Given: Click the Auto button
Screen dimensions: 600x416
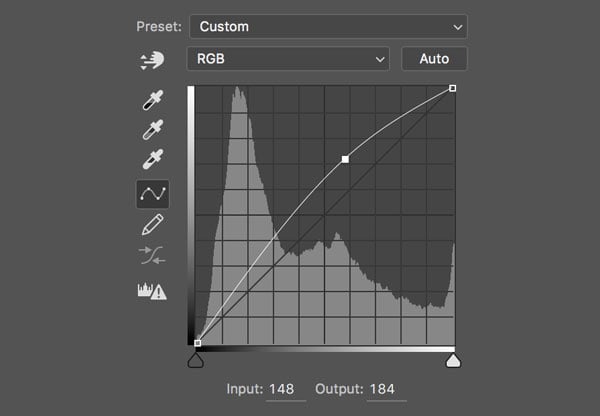Looking at the screenshot, I should [434, 59].
